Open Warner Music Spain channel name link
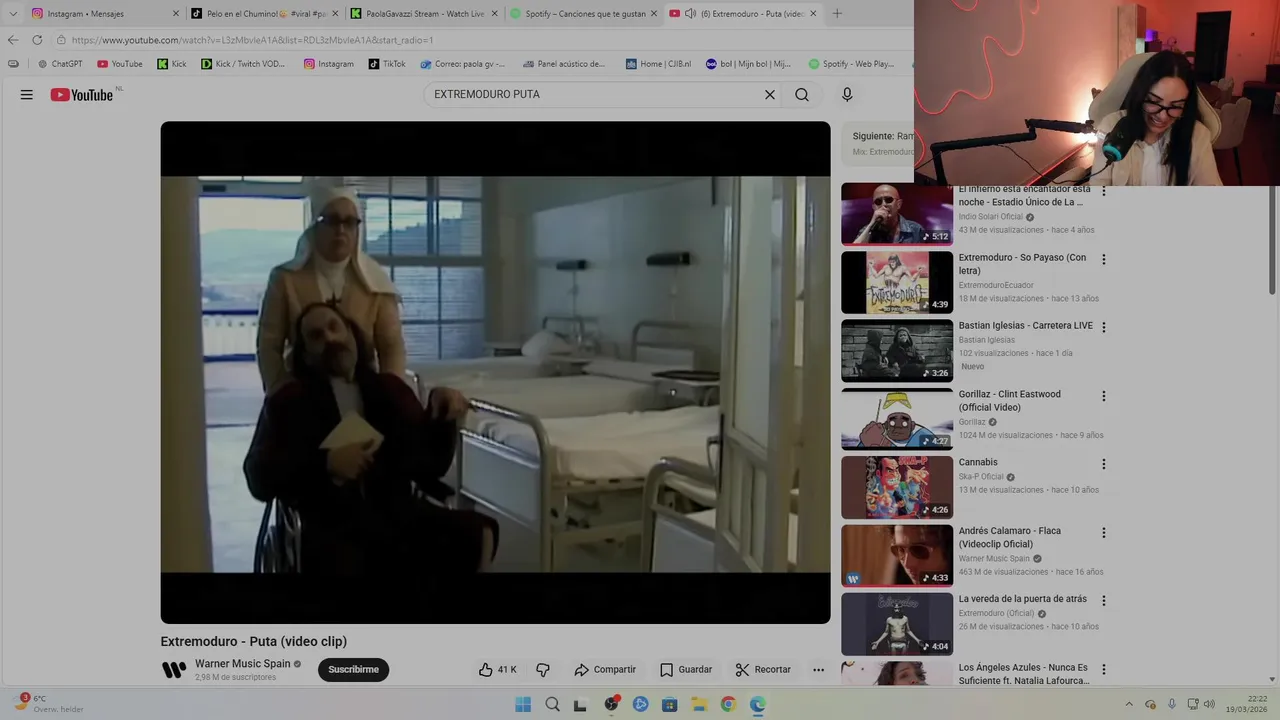The width and height of the screenshot is (1280, 720). click(x=242, y=664)
